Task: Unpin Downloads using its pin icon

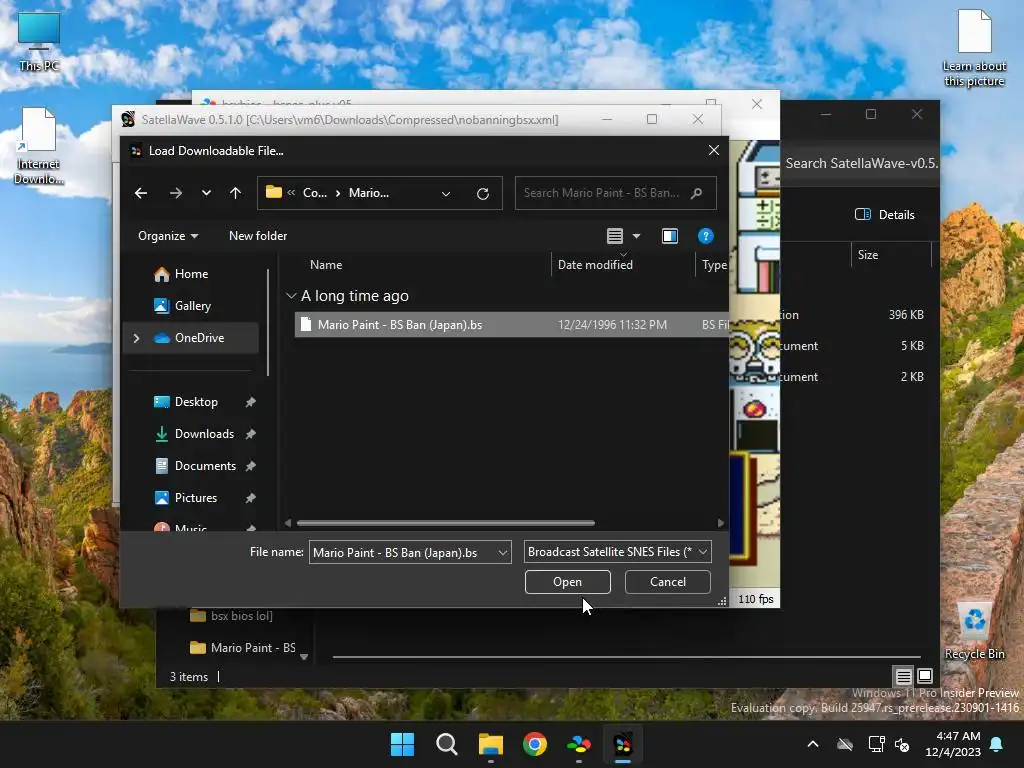Action: point(250,434)
